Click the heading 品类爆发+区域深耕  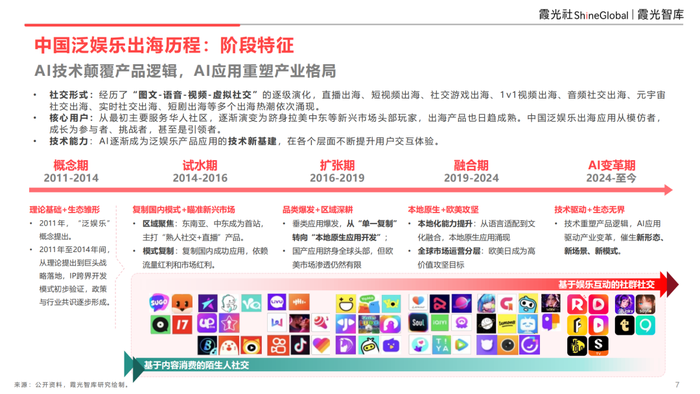(x=317, y=209)
